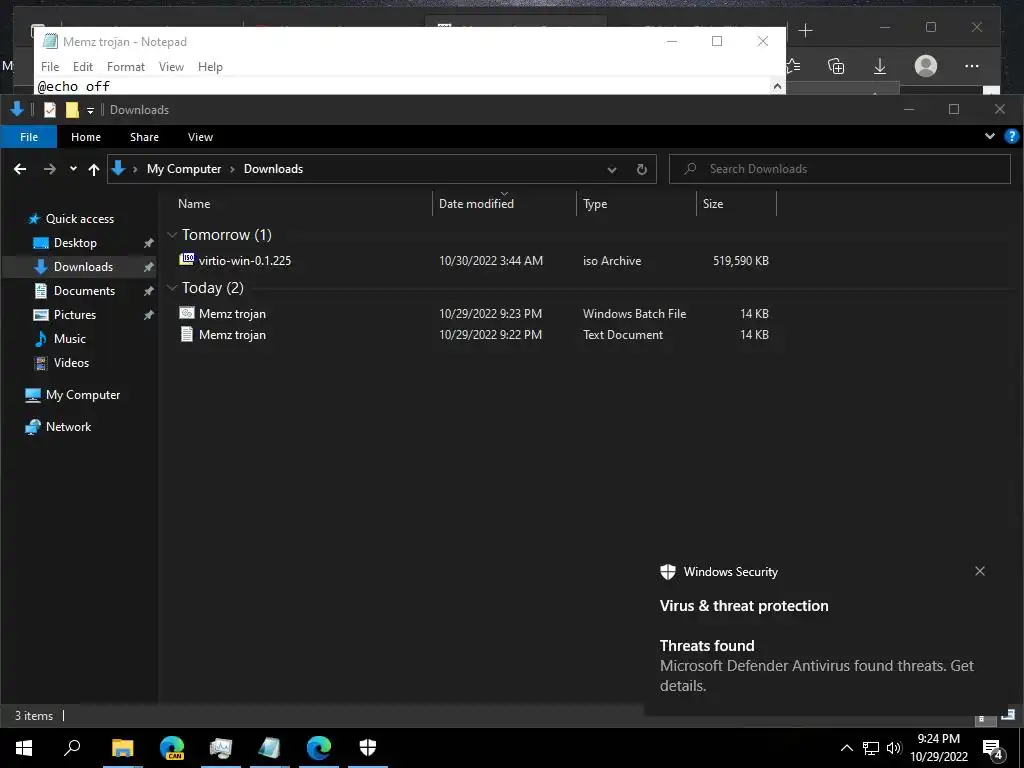Viewport: 1024px width, 768px height.
Task: Unpin Desktop using its pin icon
Action: 148,243
